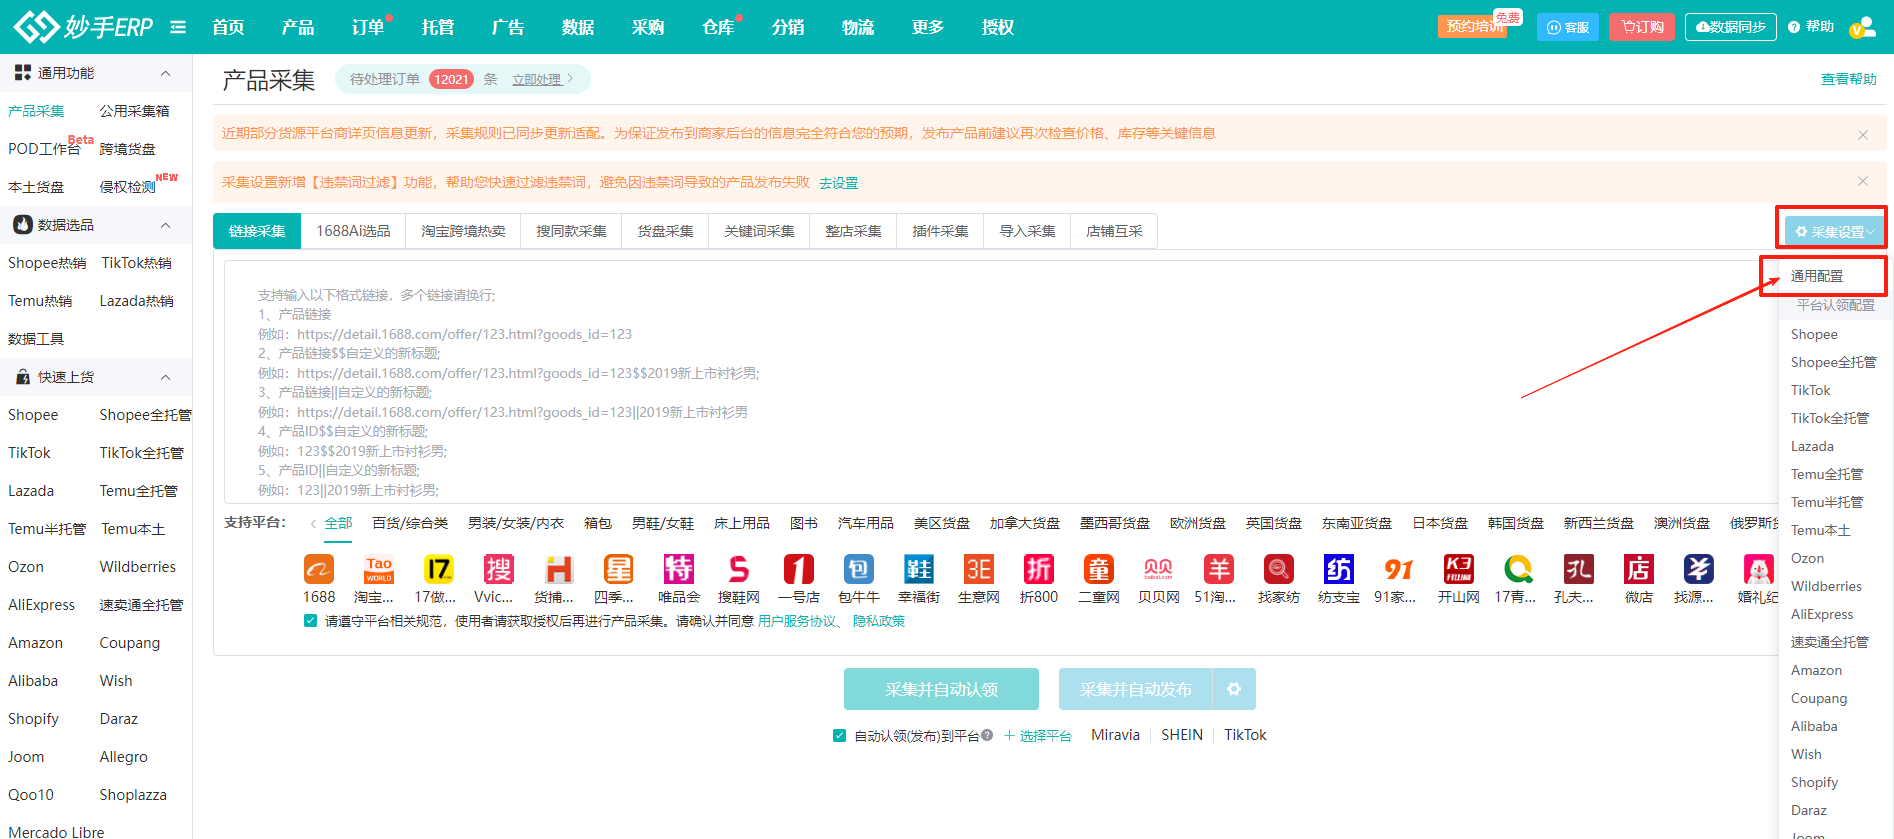The height and width of the screenshot is (839, 1894).
Task: Filter platforms by 男装/女装/内衣 category
Action: pyautogui.click(x=515, y=523)
